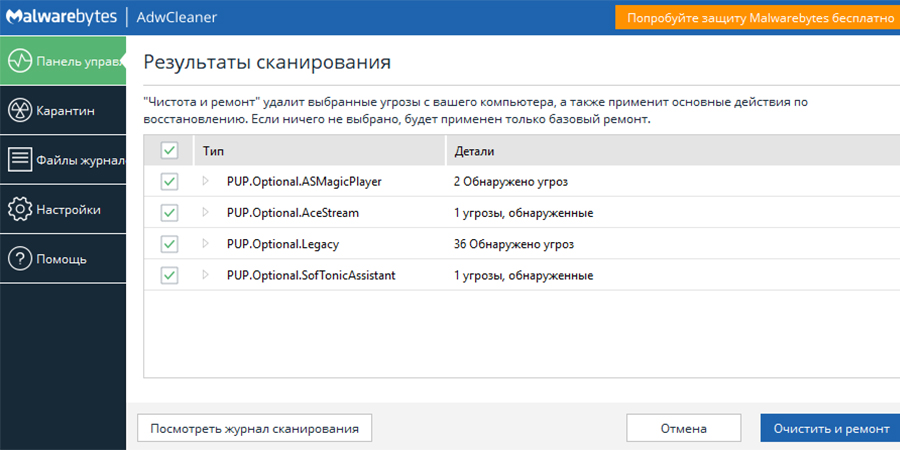
Task: Uncheck the PUP.Optional.SofTonicAssistant checkbox
Action: coord(169,276)
